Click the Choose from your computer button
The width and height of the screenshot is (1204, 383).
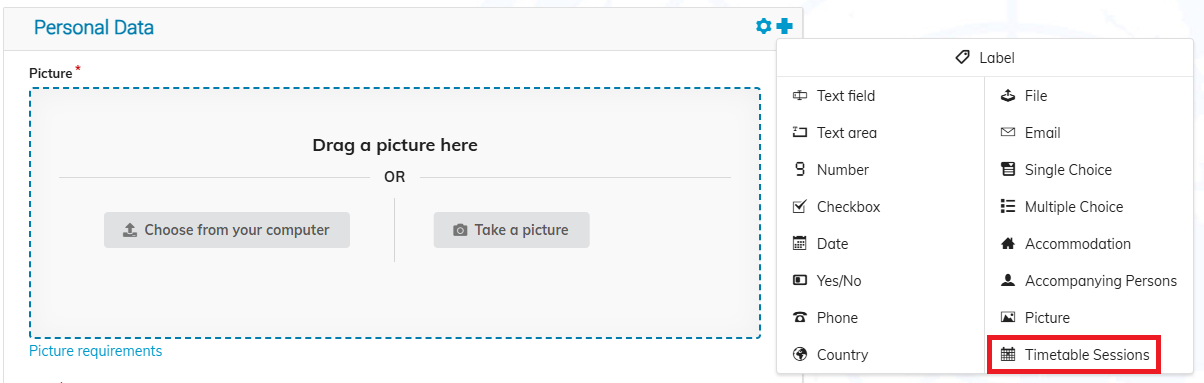click(x=227, y=230)
